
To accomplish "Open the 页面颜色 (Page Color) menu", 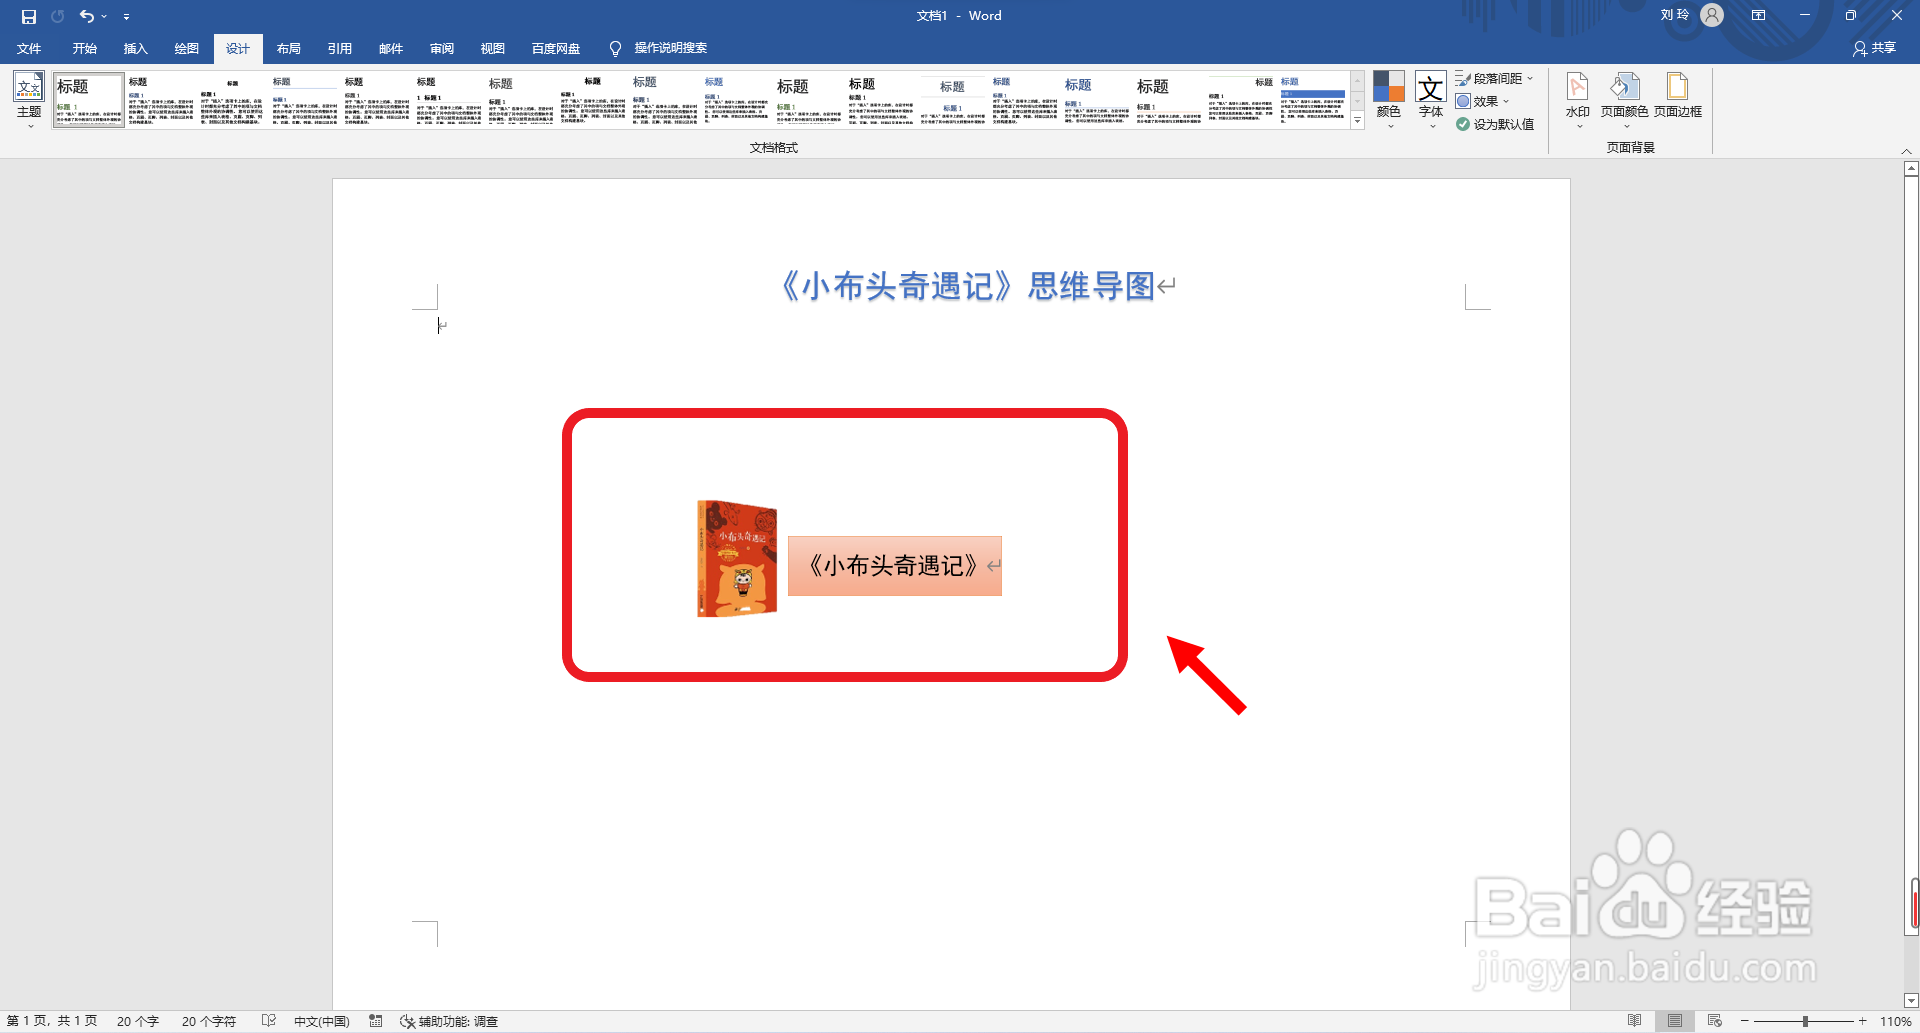I will [1624, 99].
